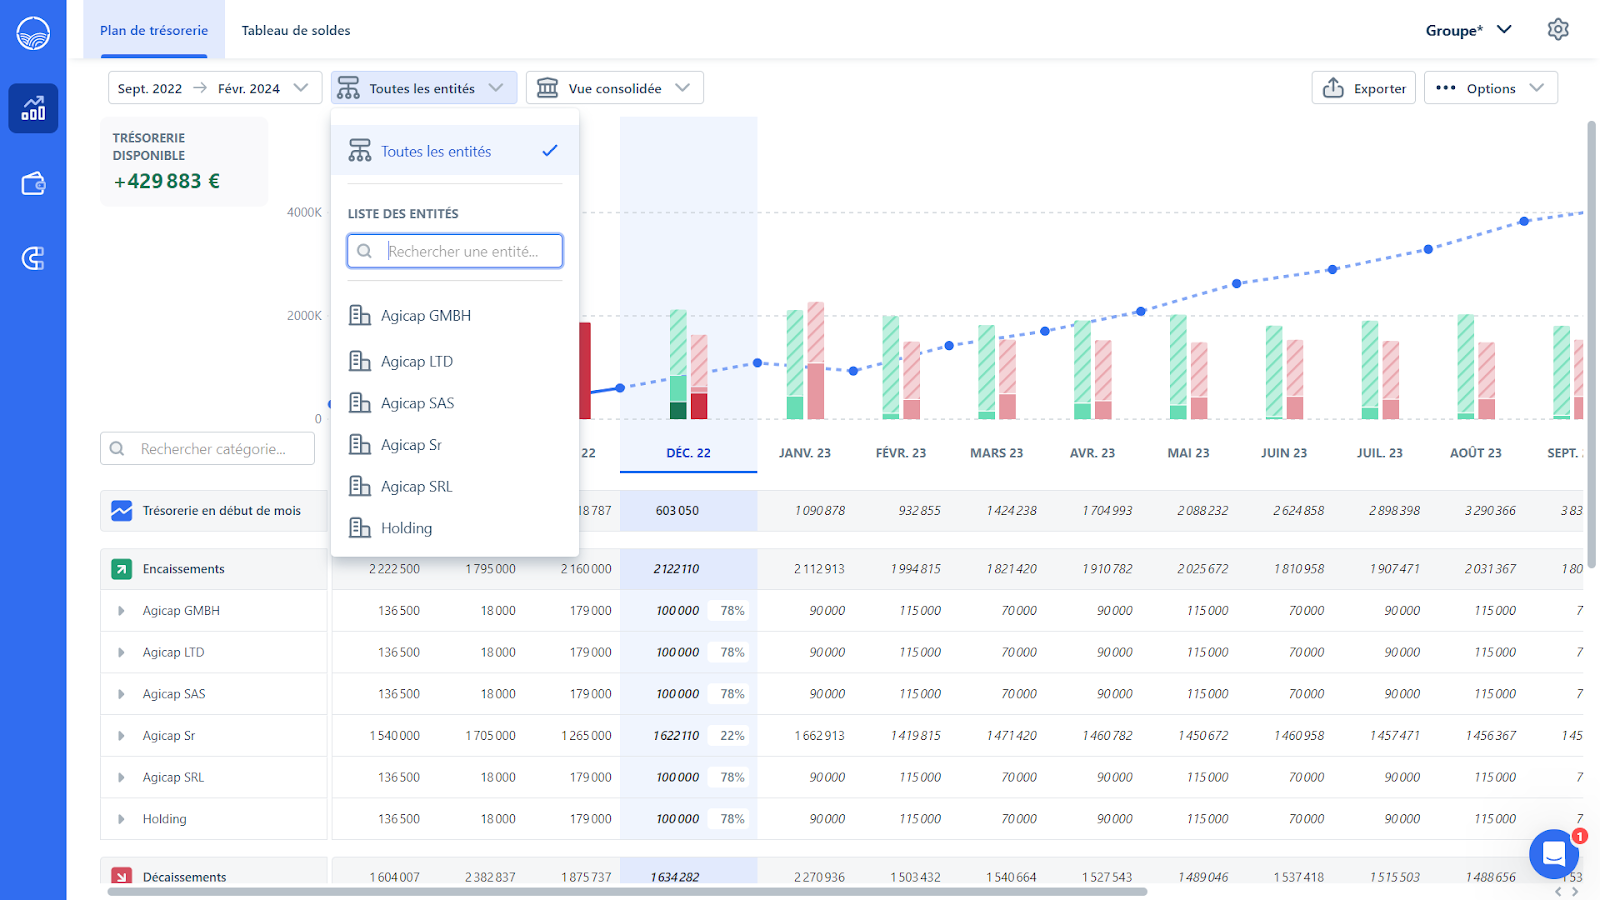Switch to Tableau de soldes tab
The height and width of the screenshot is (900, 1600).
[x=296, y=30]
